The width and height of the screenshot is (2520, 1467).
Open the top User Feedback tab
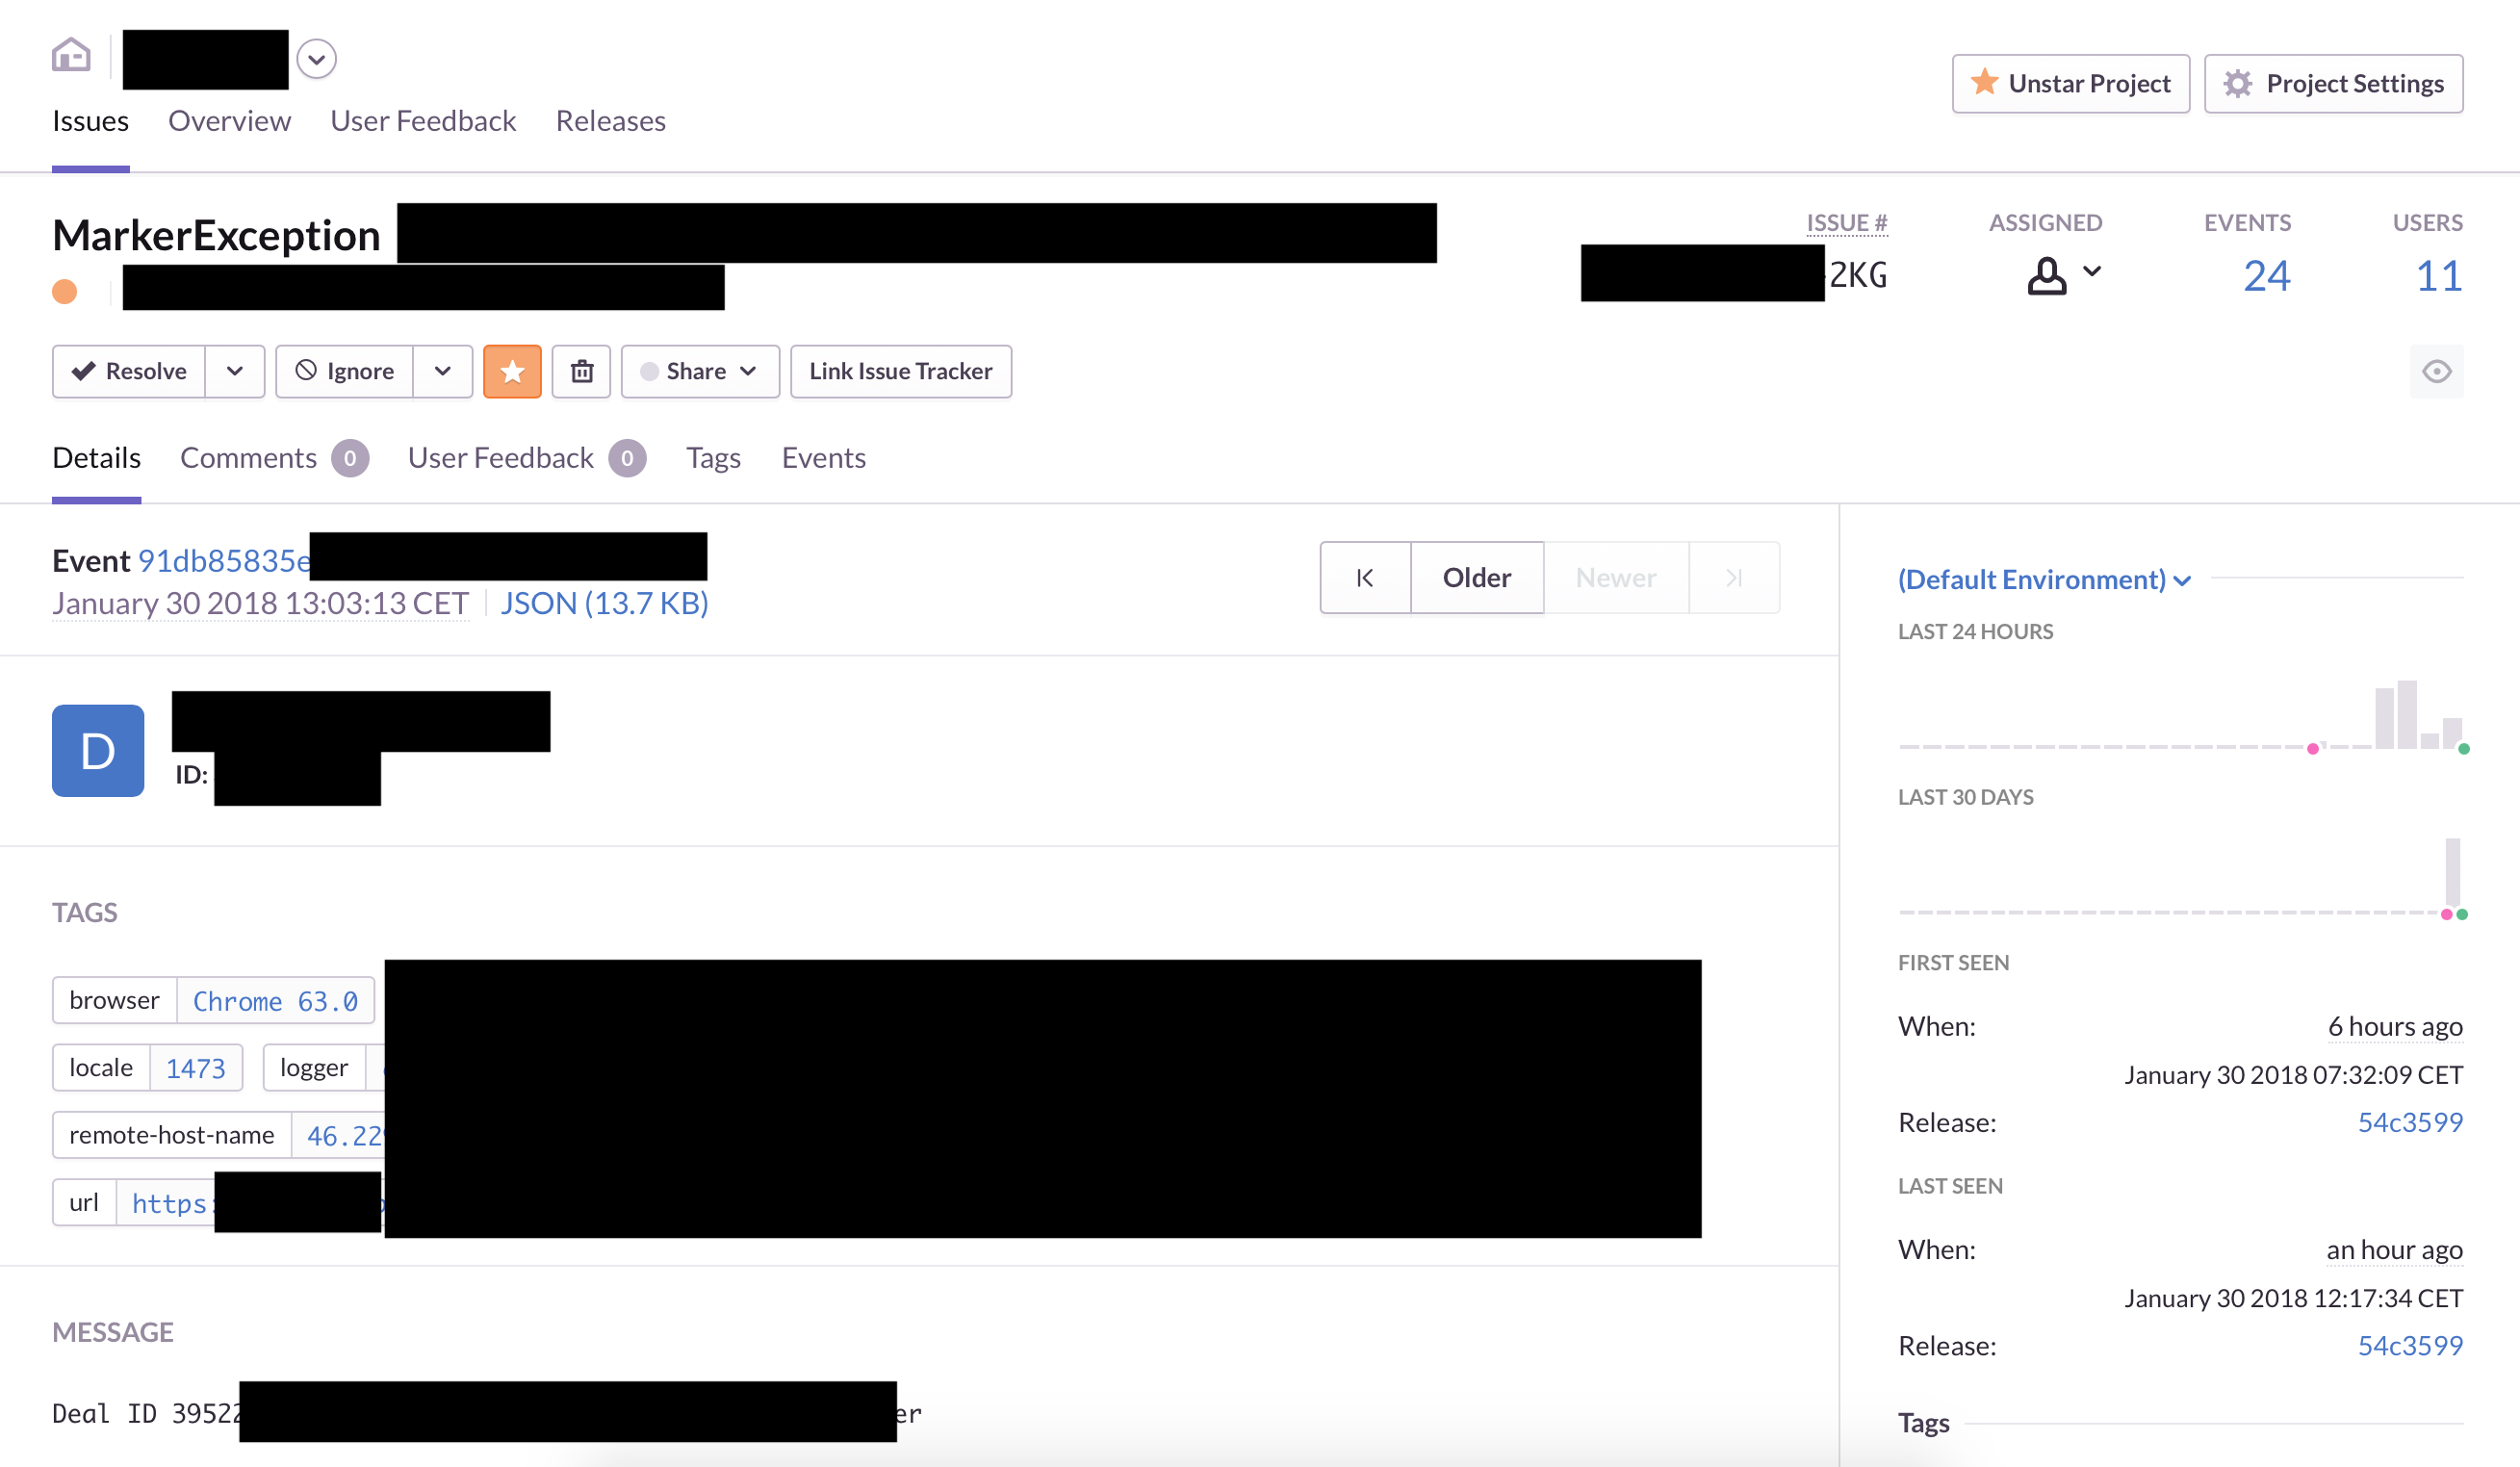(x=423, y=121)
